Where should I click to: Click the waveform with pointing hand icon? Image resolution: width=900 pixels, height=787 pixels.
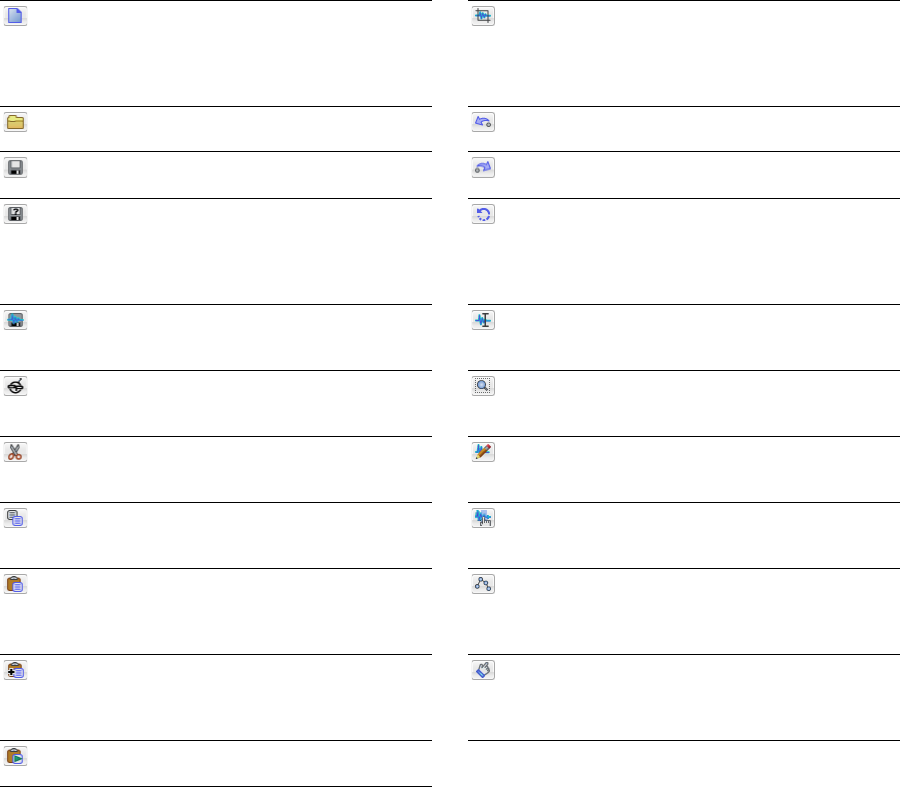click(x=484, y=518)
